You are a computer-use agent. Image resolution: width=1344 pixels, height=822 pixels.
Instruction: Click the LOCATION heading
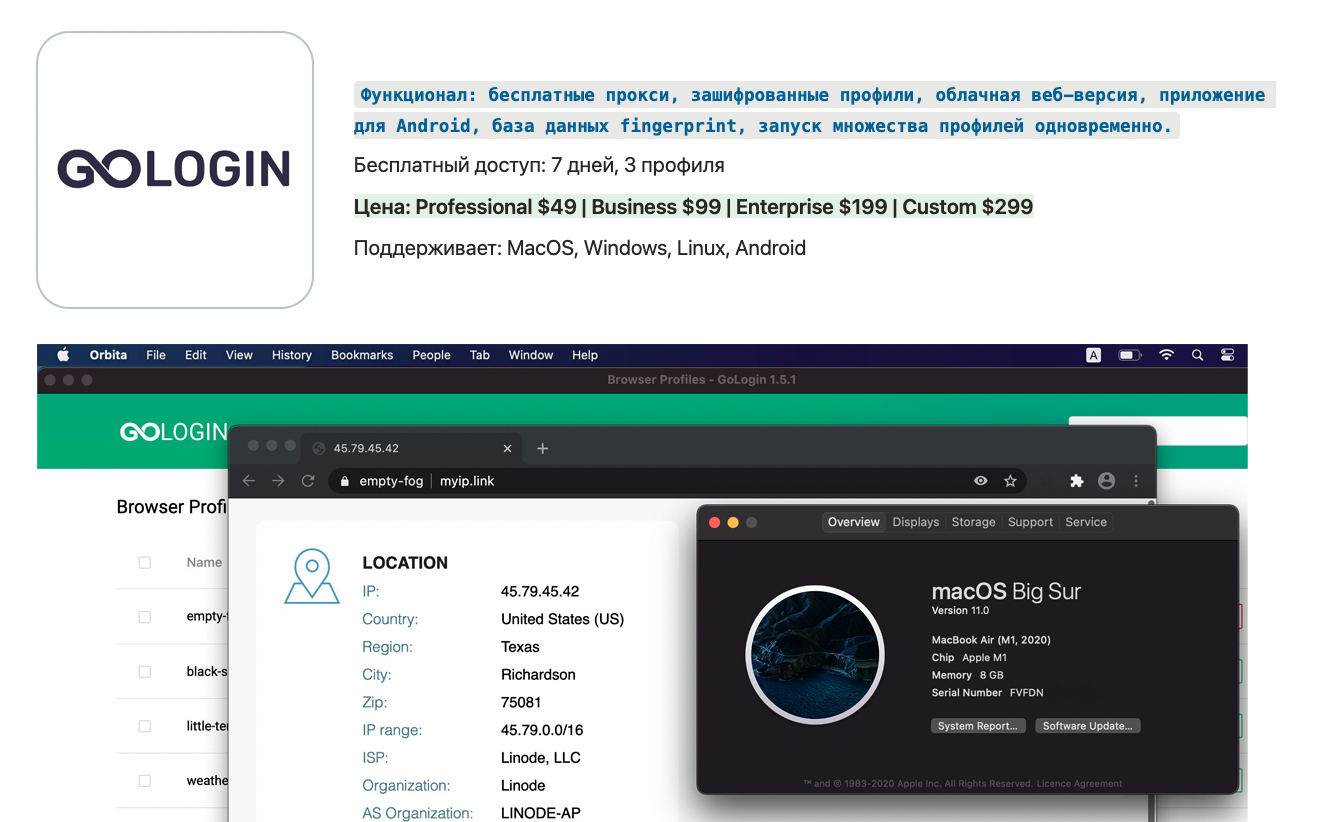pos(405,563)
